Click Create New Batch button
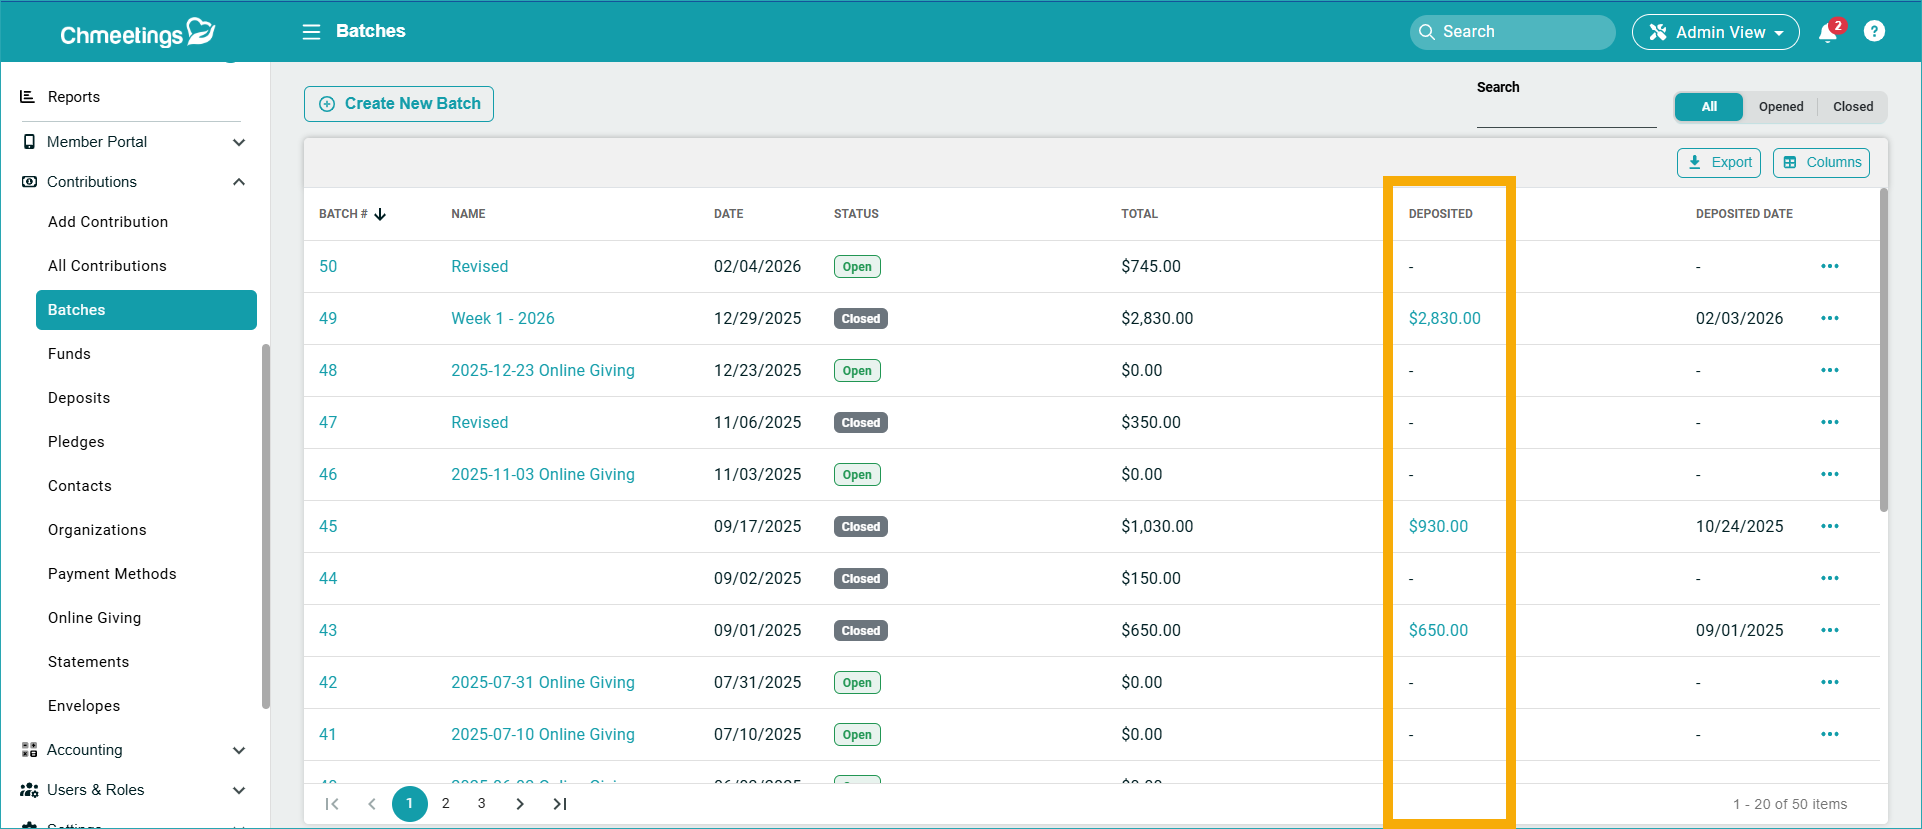This screenshot has height=829, width=1922. pos(399,104)
